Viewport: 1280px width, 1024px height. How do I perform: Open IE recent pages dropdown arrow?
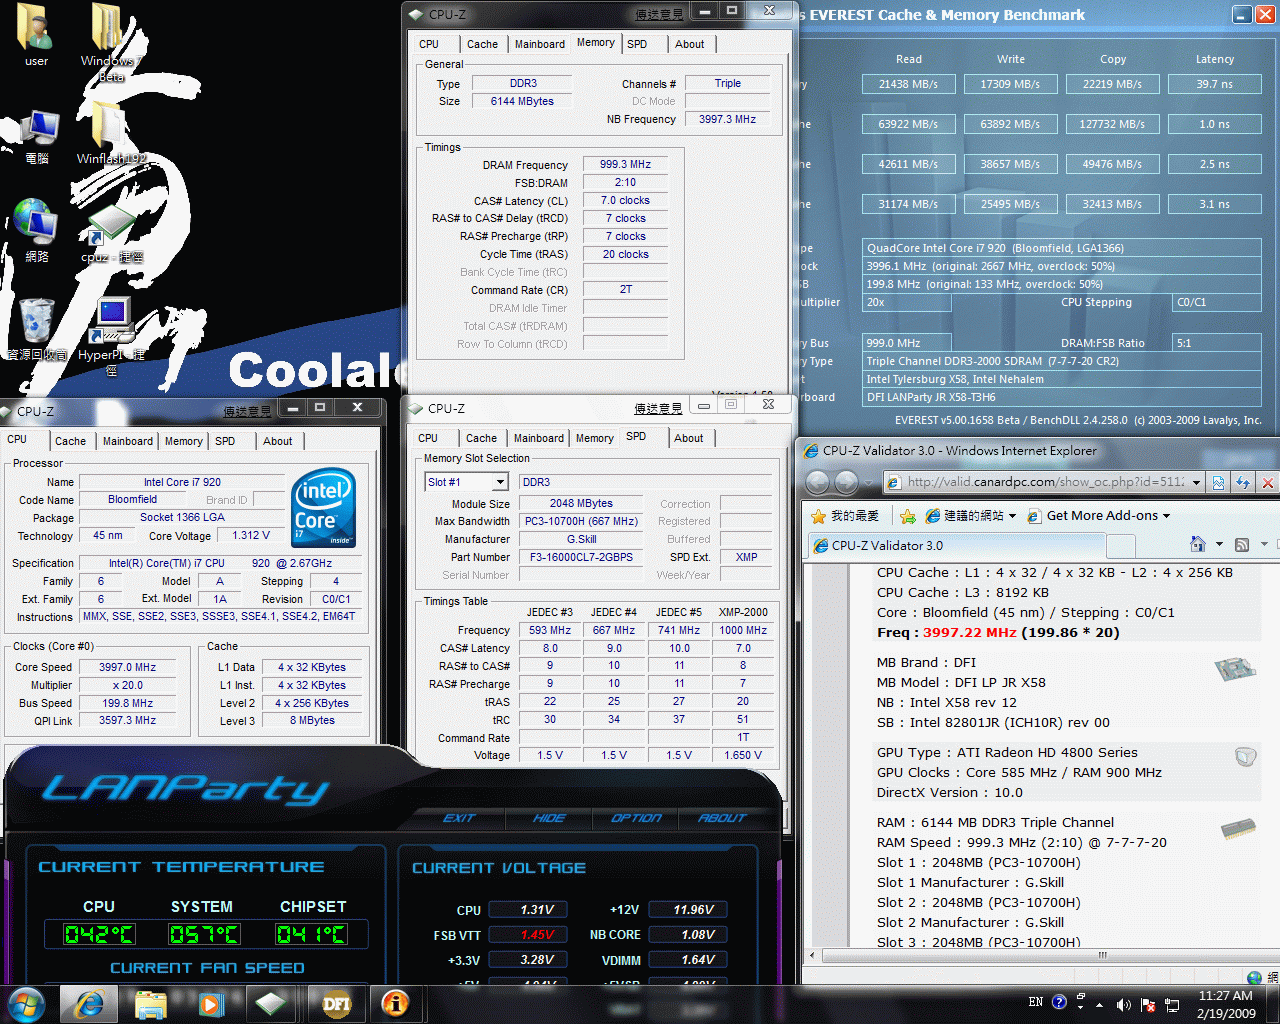868,483
